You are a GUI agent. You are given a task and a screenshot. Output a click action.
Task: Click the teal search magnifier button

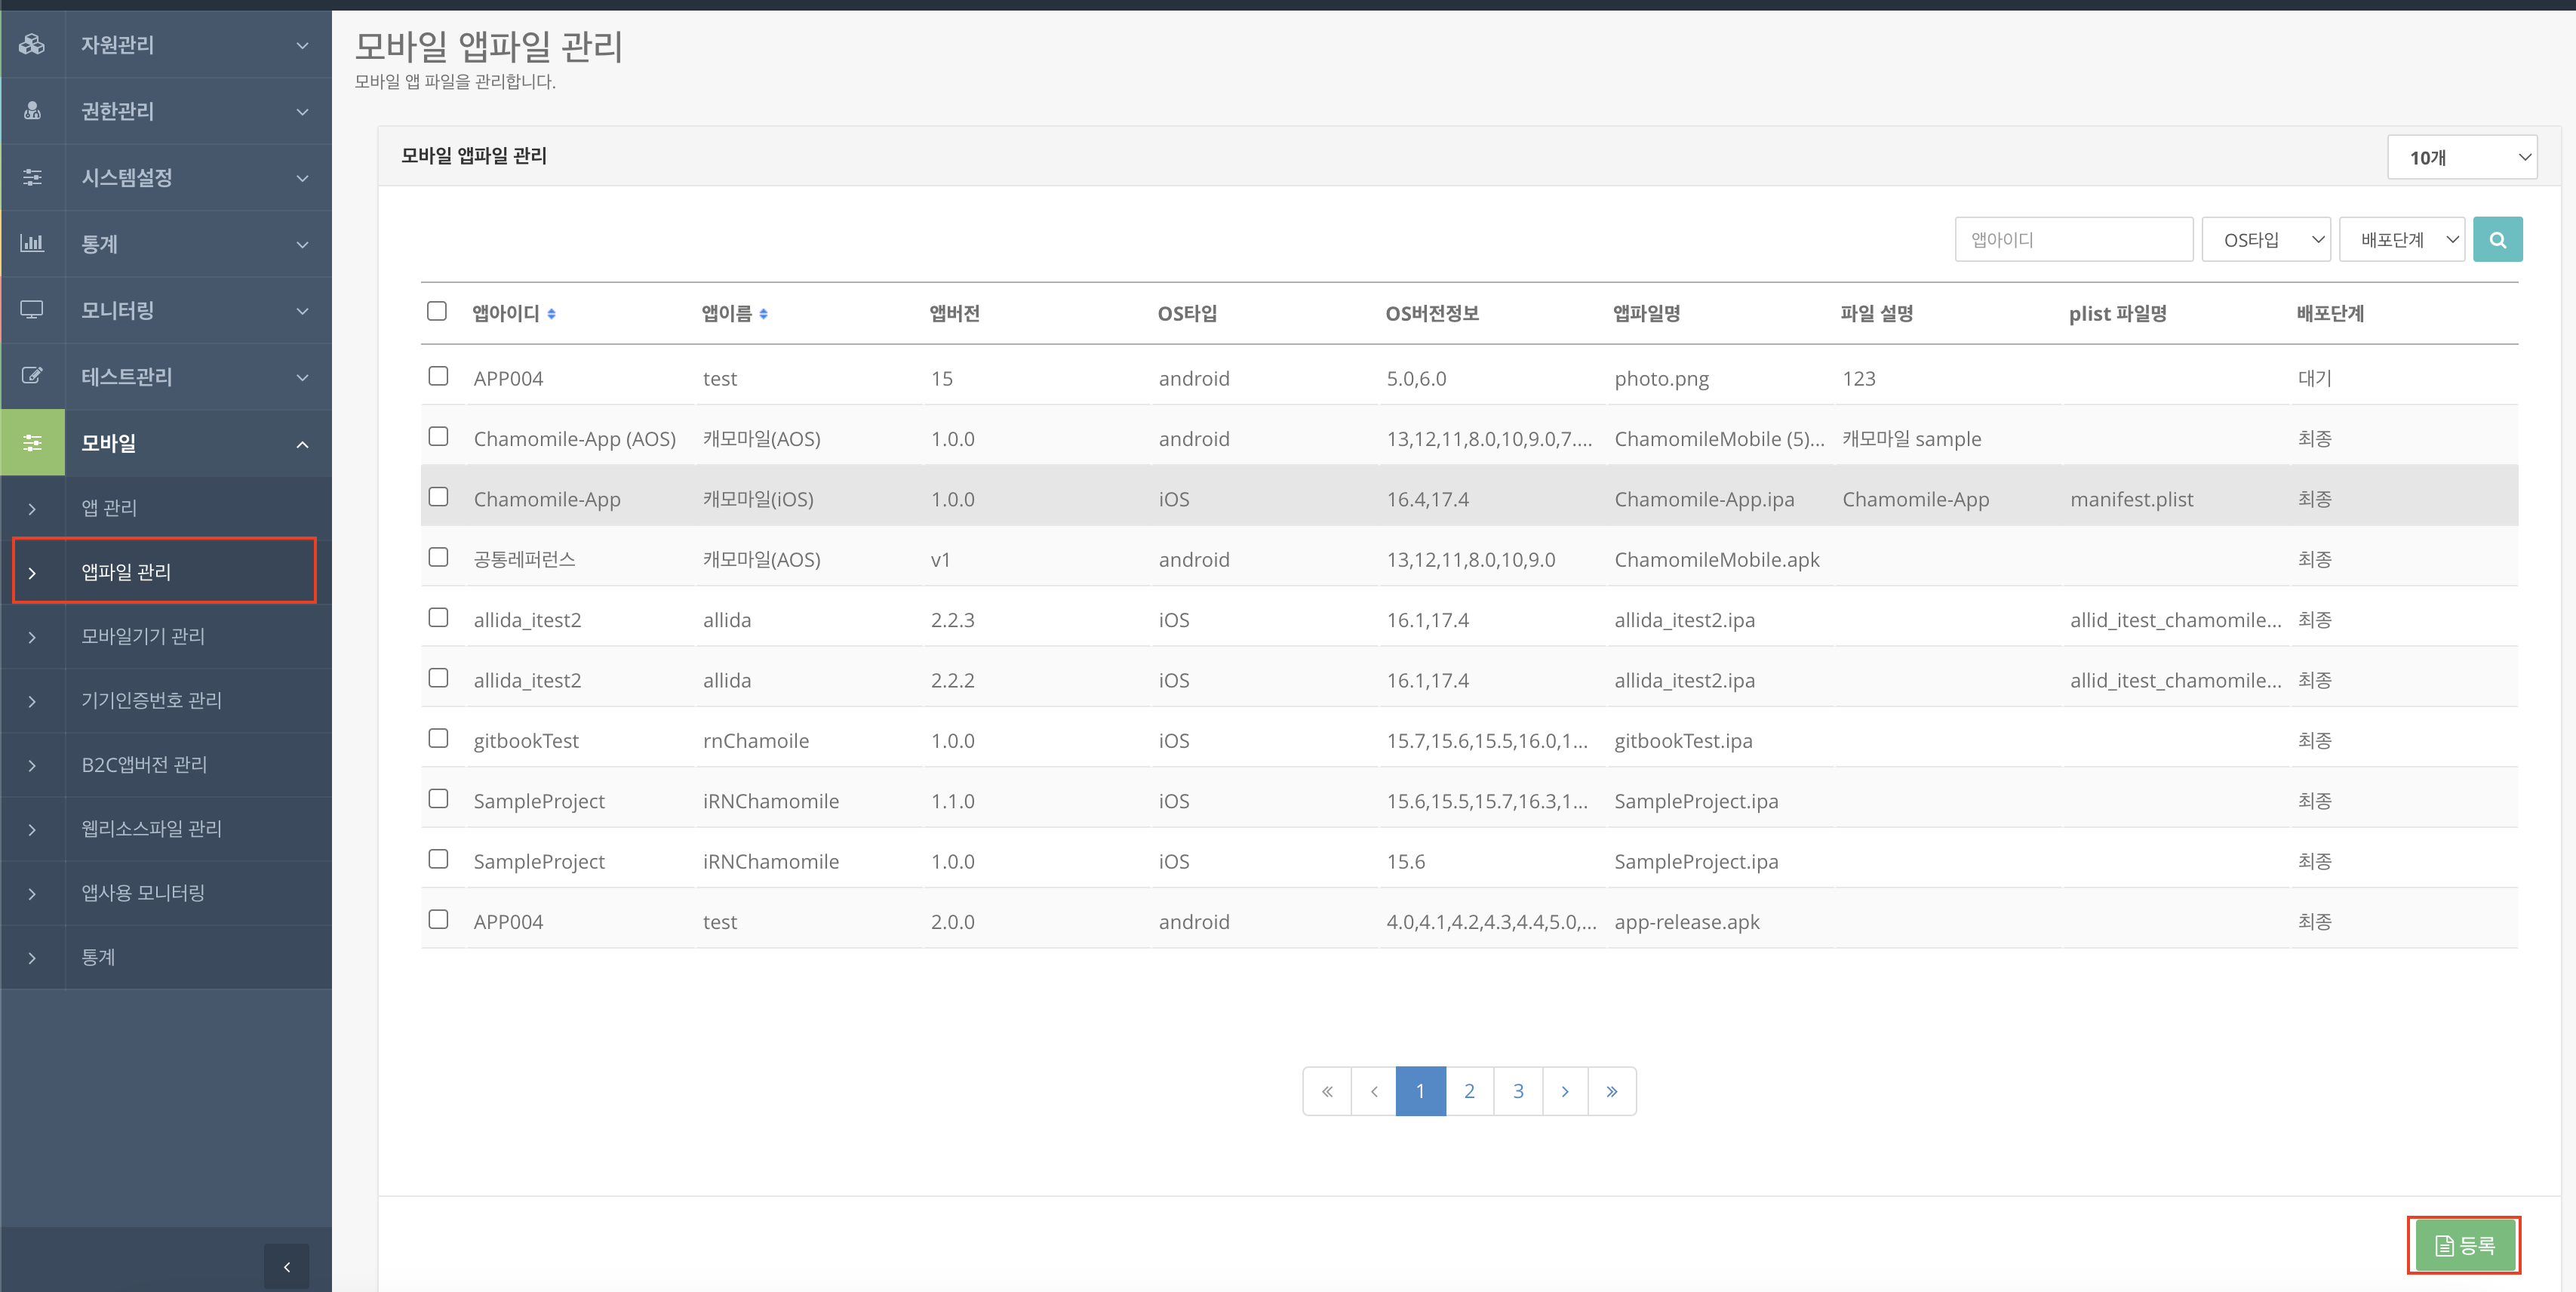tap(2497, 240)
